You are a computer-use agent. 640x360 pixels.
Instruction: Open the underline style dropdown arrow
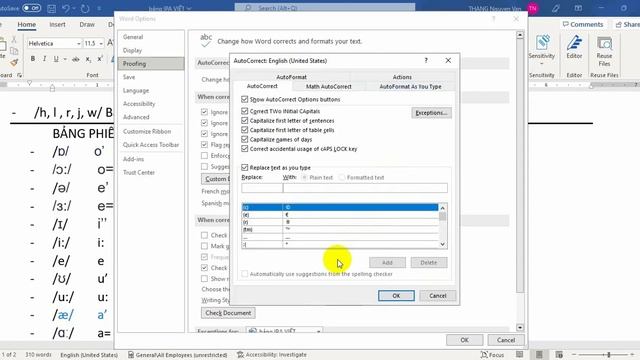(x=65, y=60)
